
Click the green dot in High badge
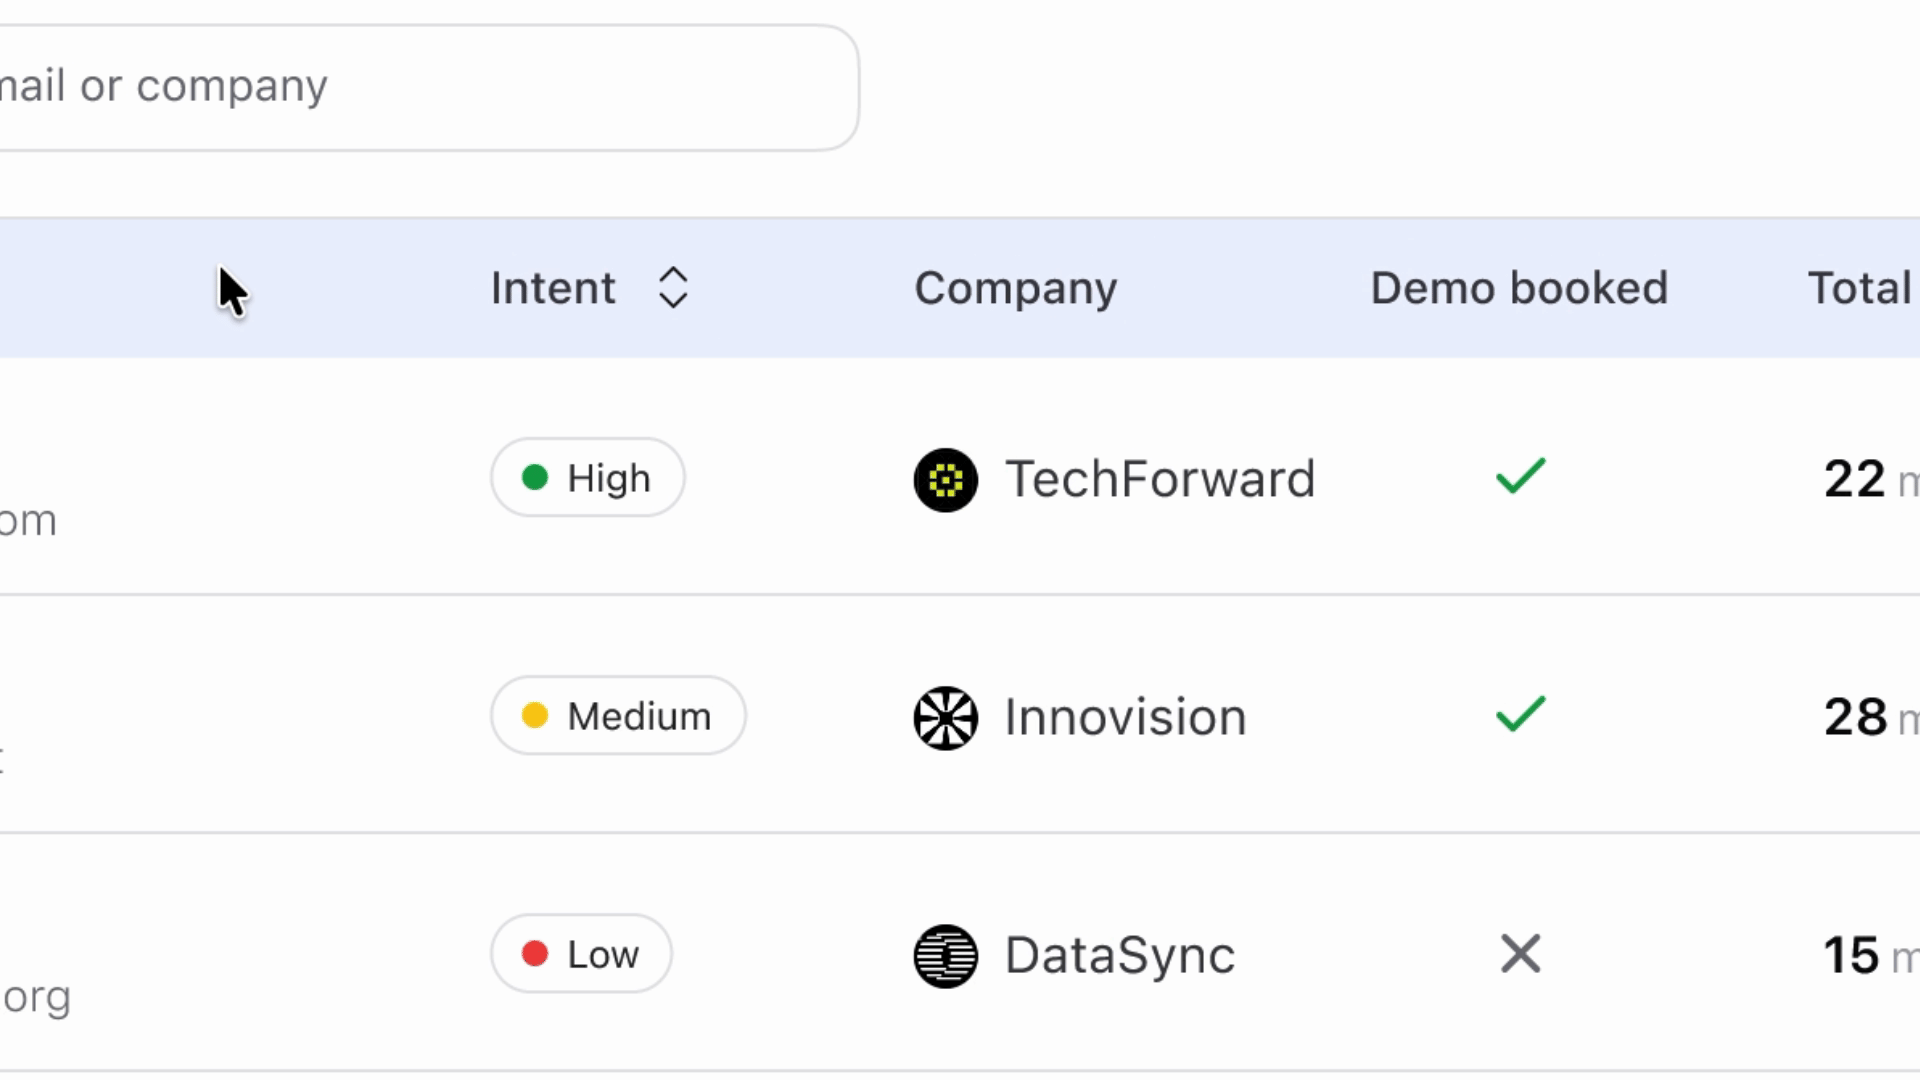(535, 477)
